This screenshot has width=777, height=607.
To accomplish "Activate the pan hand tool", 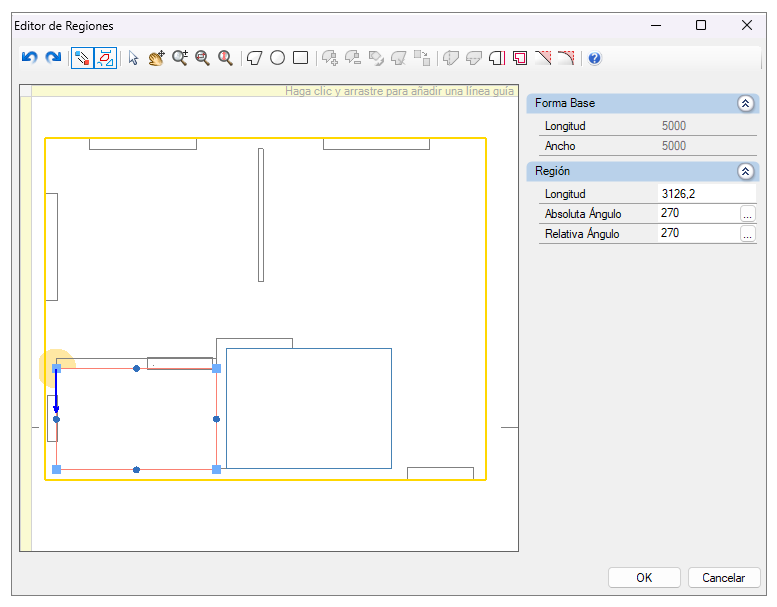I will coord(157,58).
